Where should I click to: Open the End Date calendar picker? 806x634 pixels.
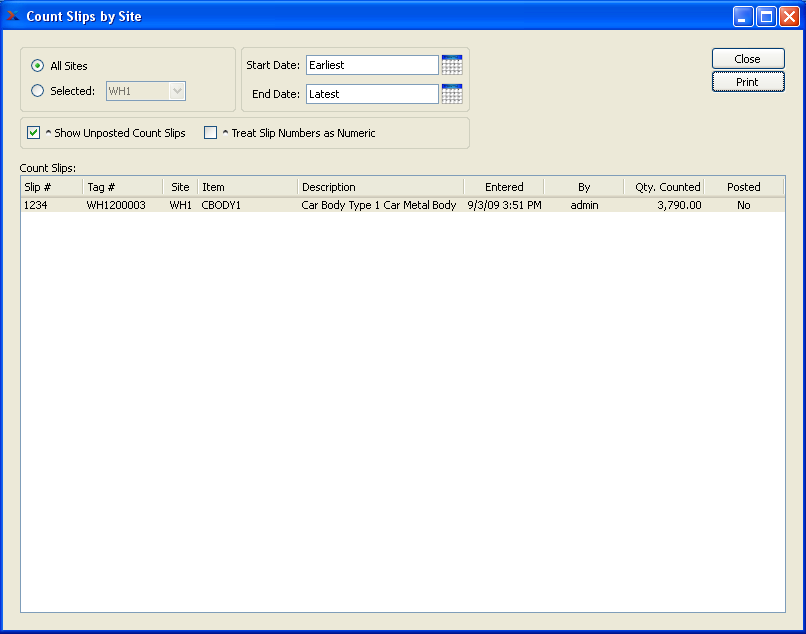click(x=452, y=94)
